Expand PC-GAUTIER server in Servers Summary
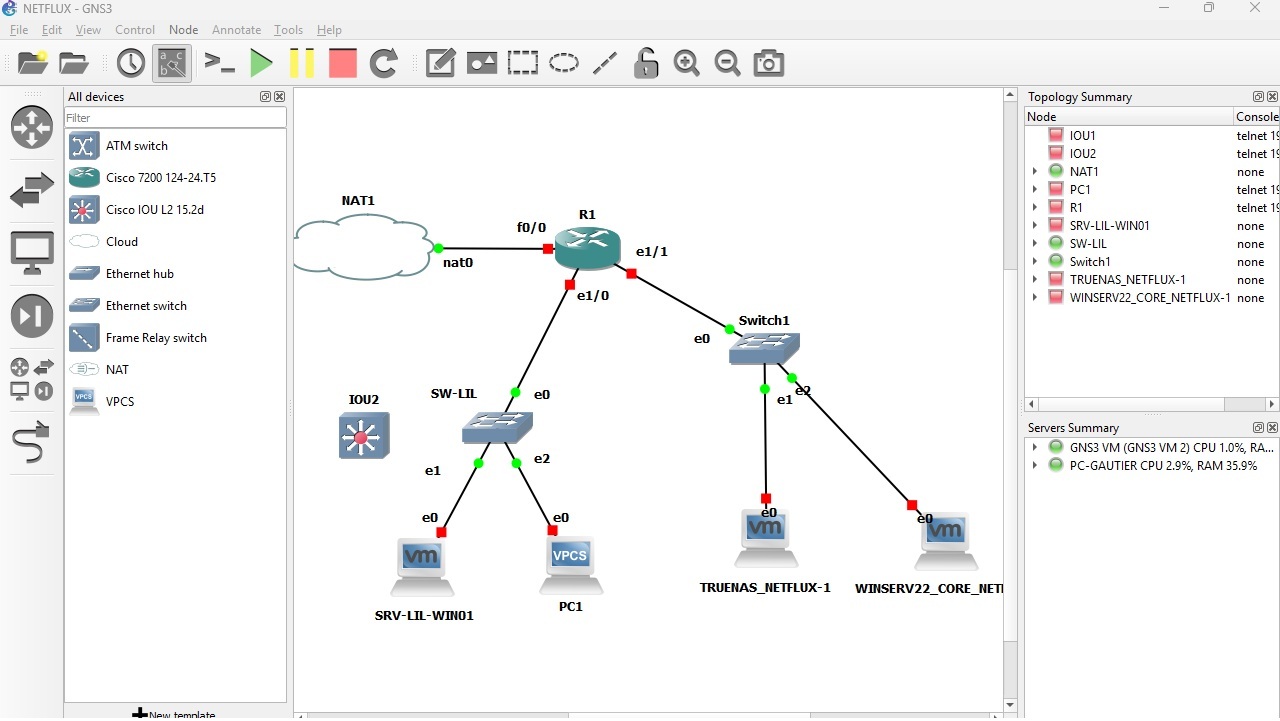1280x721 pixels. click(x=1035, y=466)
